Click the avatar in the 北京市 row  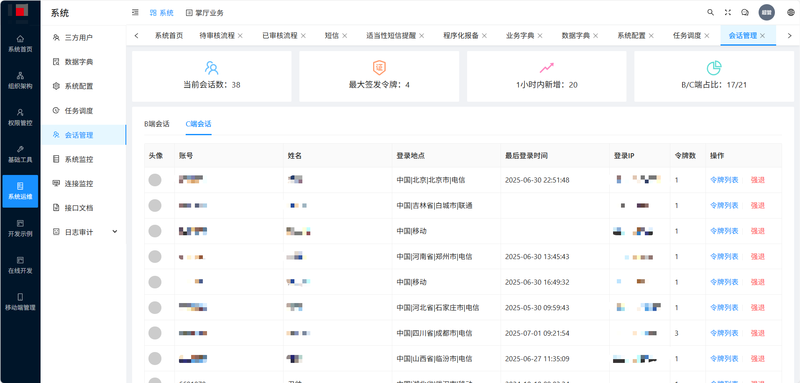(155, 180)
